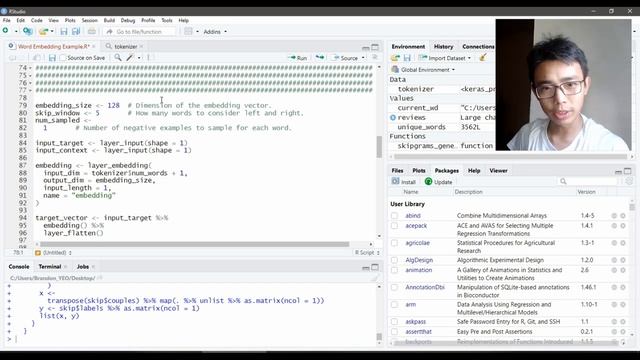Open recent files dropdown arrow
The height and width of the screenshot is (360, 640).
pyautogui.click(x=52, y=31)
